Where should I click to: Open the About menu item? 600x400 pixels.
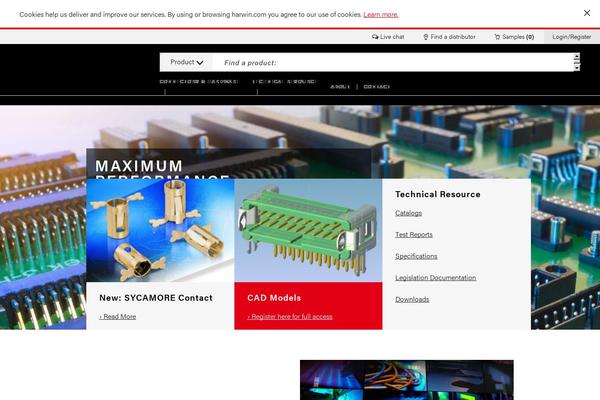tap(340, 87)
